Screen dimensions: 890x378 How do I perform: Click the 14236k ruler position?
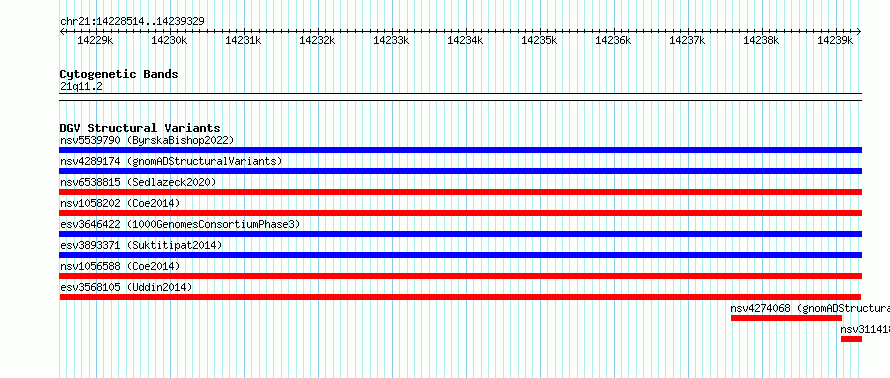point(613,40)
